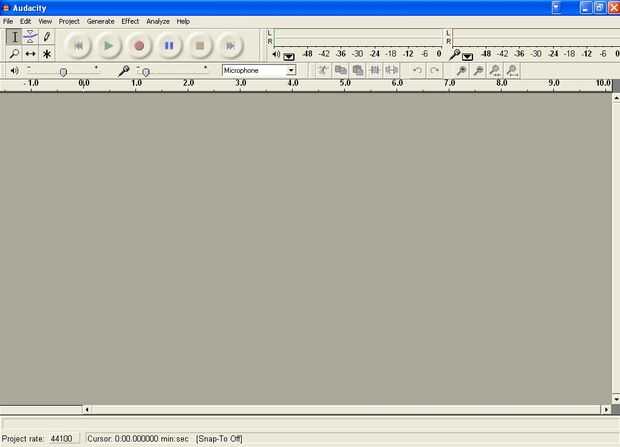Select the Time Shift tool

coord(30,53)
